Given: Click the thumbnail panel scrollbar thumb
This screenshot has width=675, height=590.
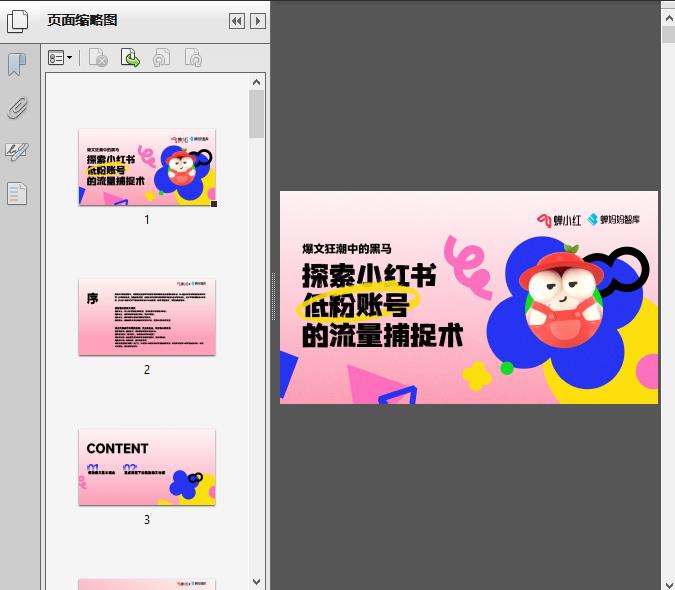Looking at the screenshot, I should [257, 114].
